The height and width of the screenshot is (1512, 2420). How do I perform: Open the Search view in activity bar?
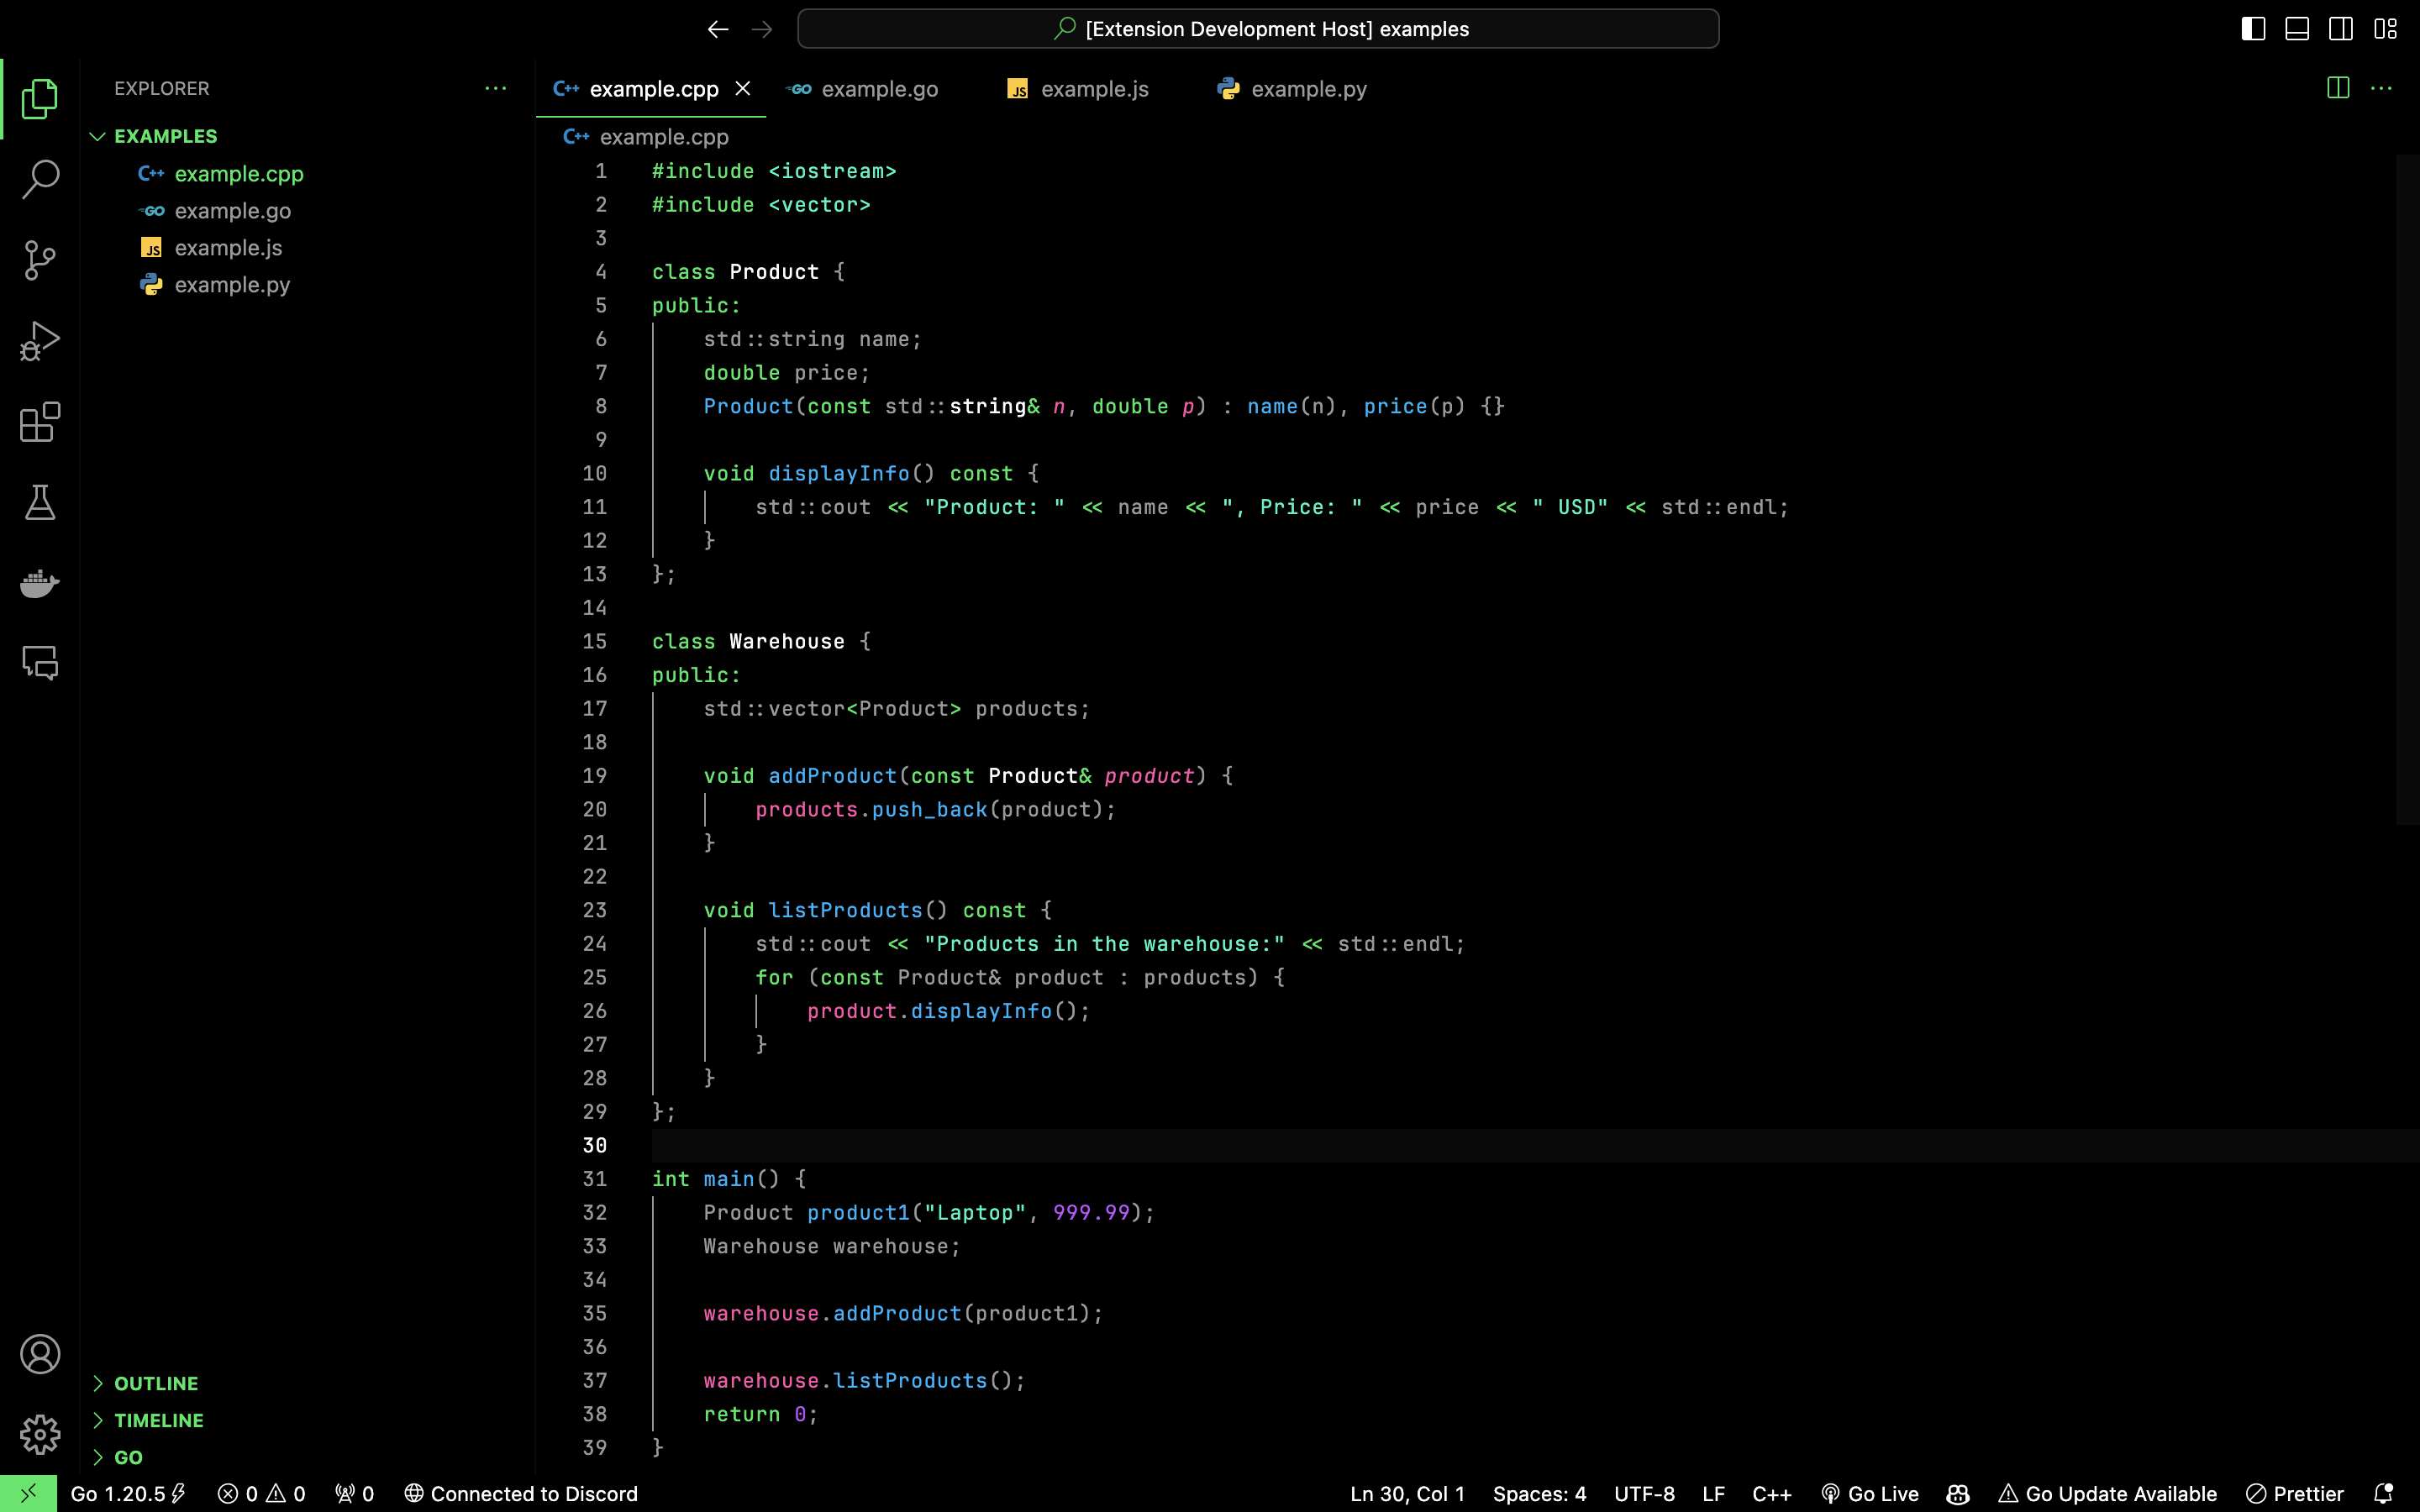[x=40, y=180]
